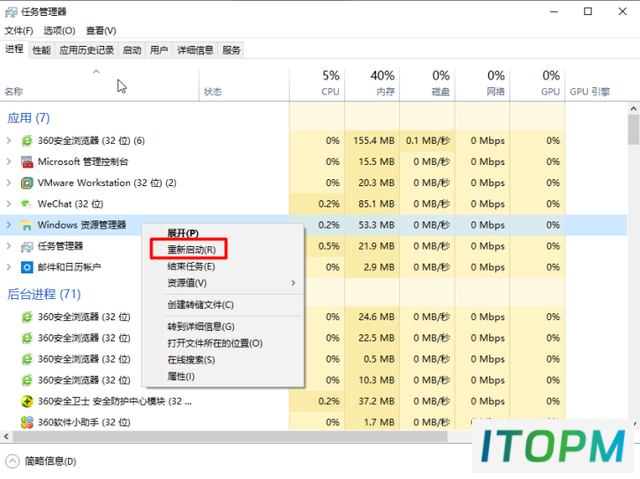Expand the 360安全浏览器 (6) app group
Image resolution: width=640 pixels, height=479 pixels.
pos(9,141)
